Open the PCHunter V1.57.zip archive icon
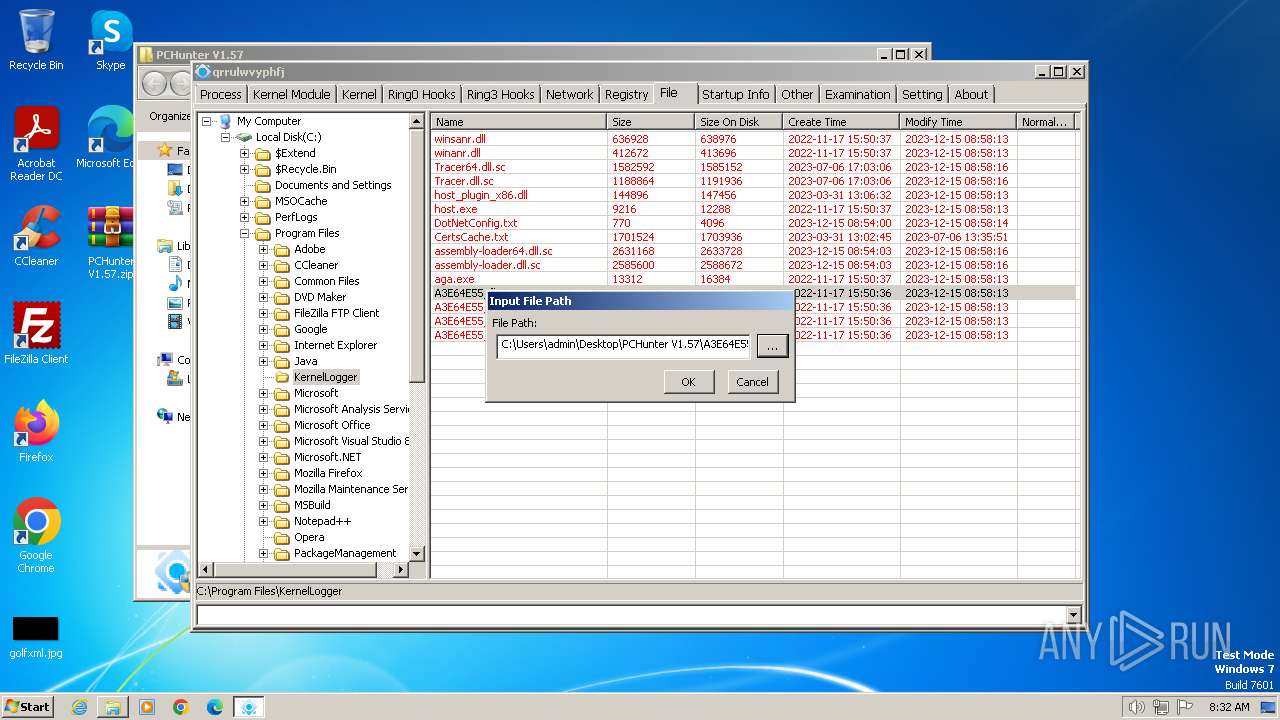The image size is (1280, 720). [110, 242]
